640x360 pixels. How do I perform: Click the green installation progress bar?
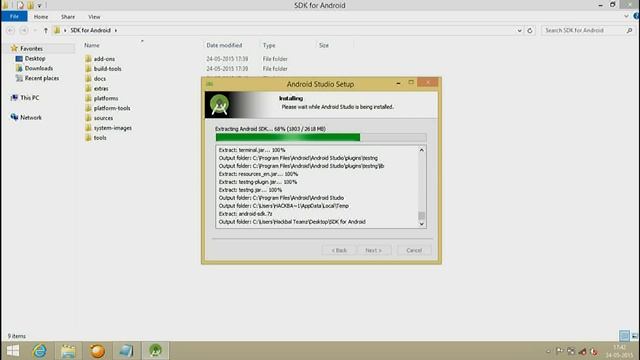(321, 137)
